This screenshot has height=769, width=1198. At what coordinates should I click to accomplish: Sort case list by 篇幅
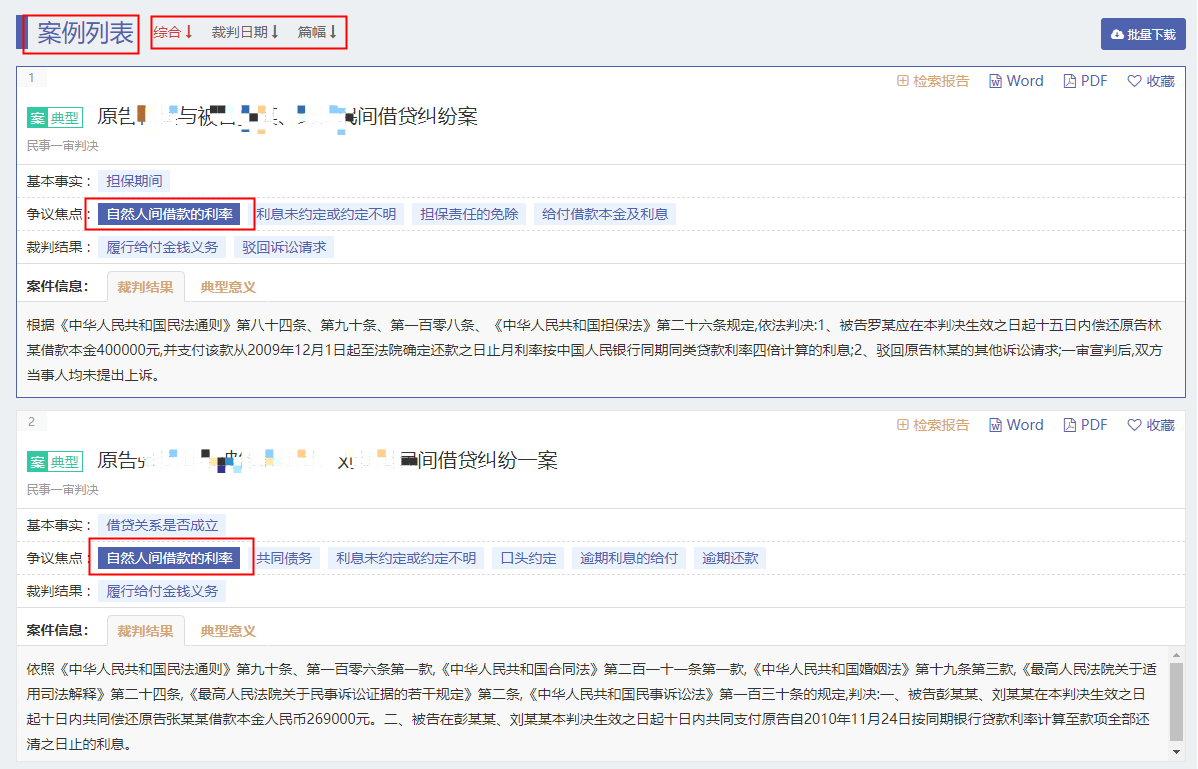pyautogui.click(x=318, y=32)
